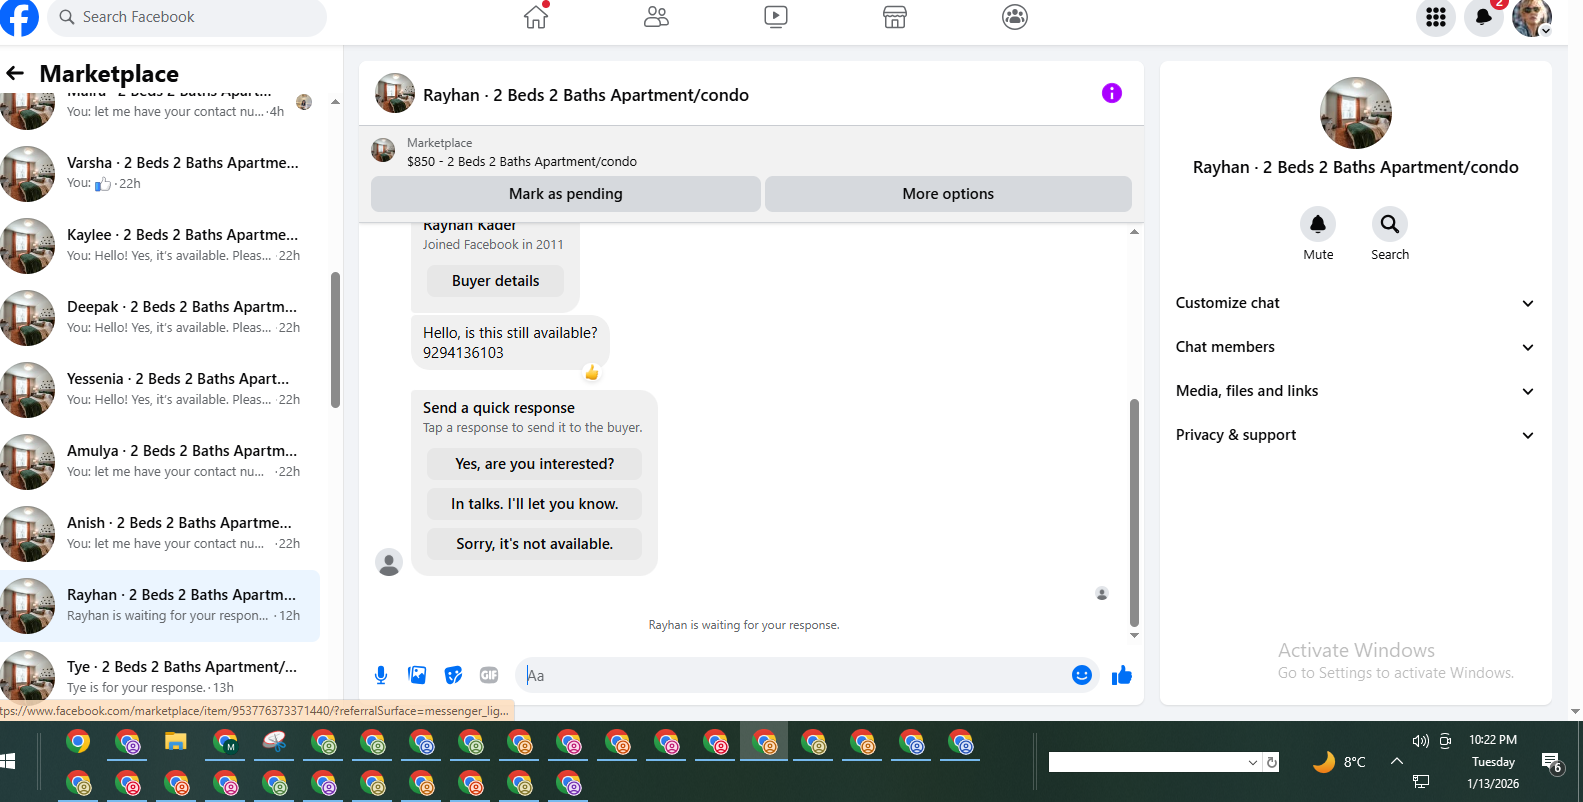Screen dimensions: 1583x802
Task: Click the More options button
Action: click(948, 194)
